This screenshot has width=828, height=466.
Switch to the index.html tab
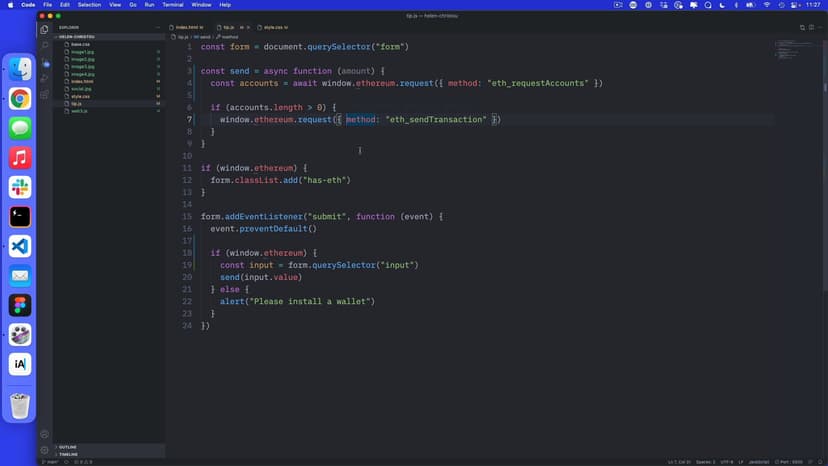click(x=186, y=27)
